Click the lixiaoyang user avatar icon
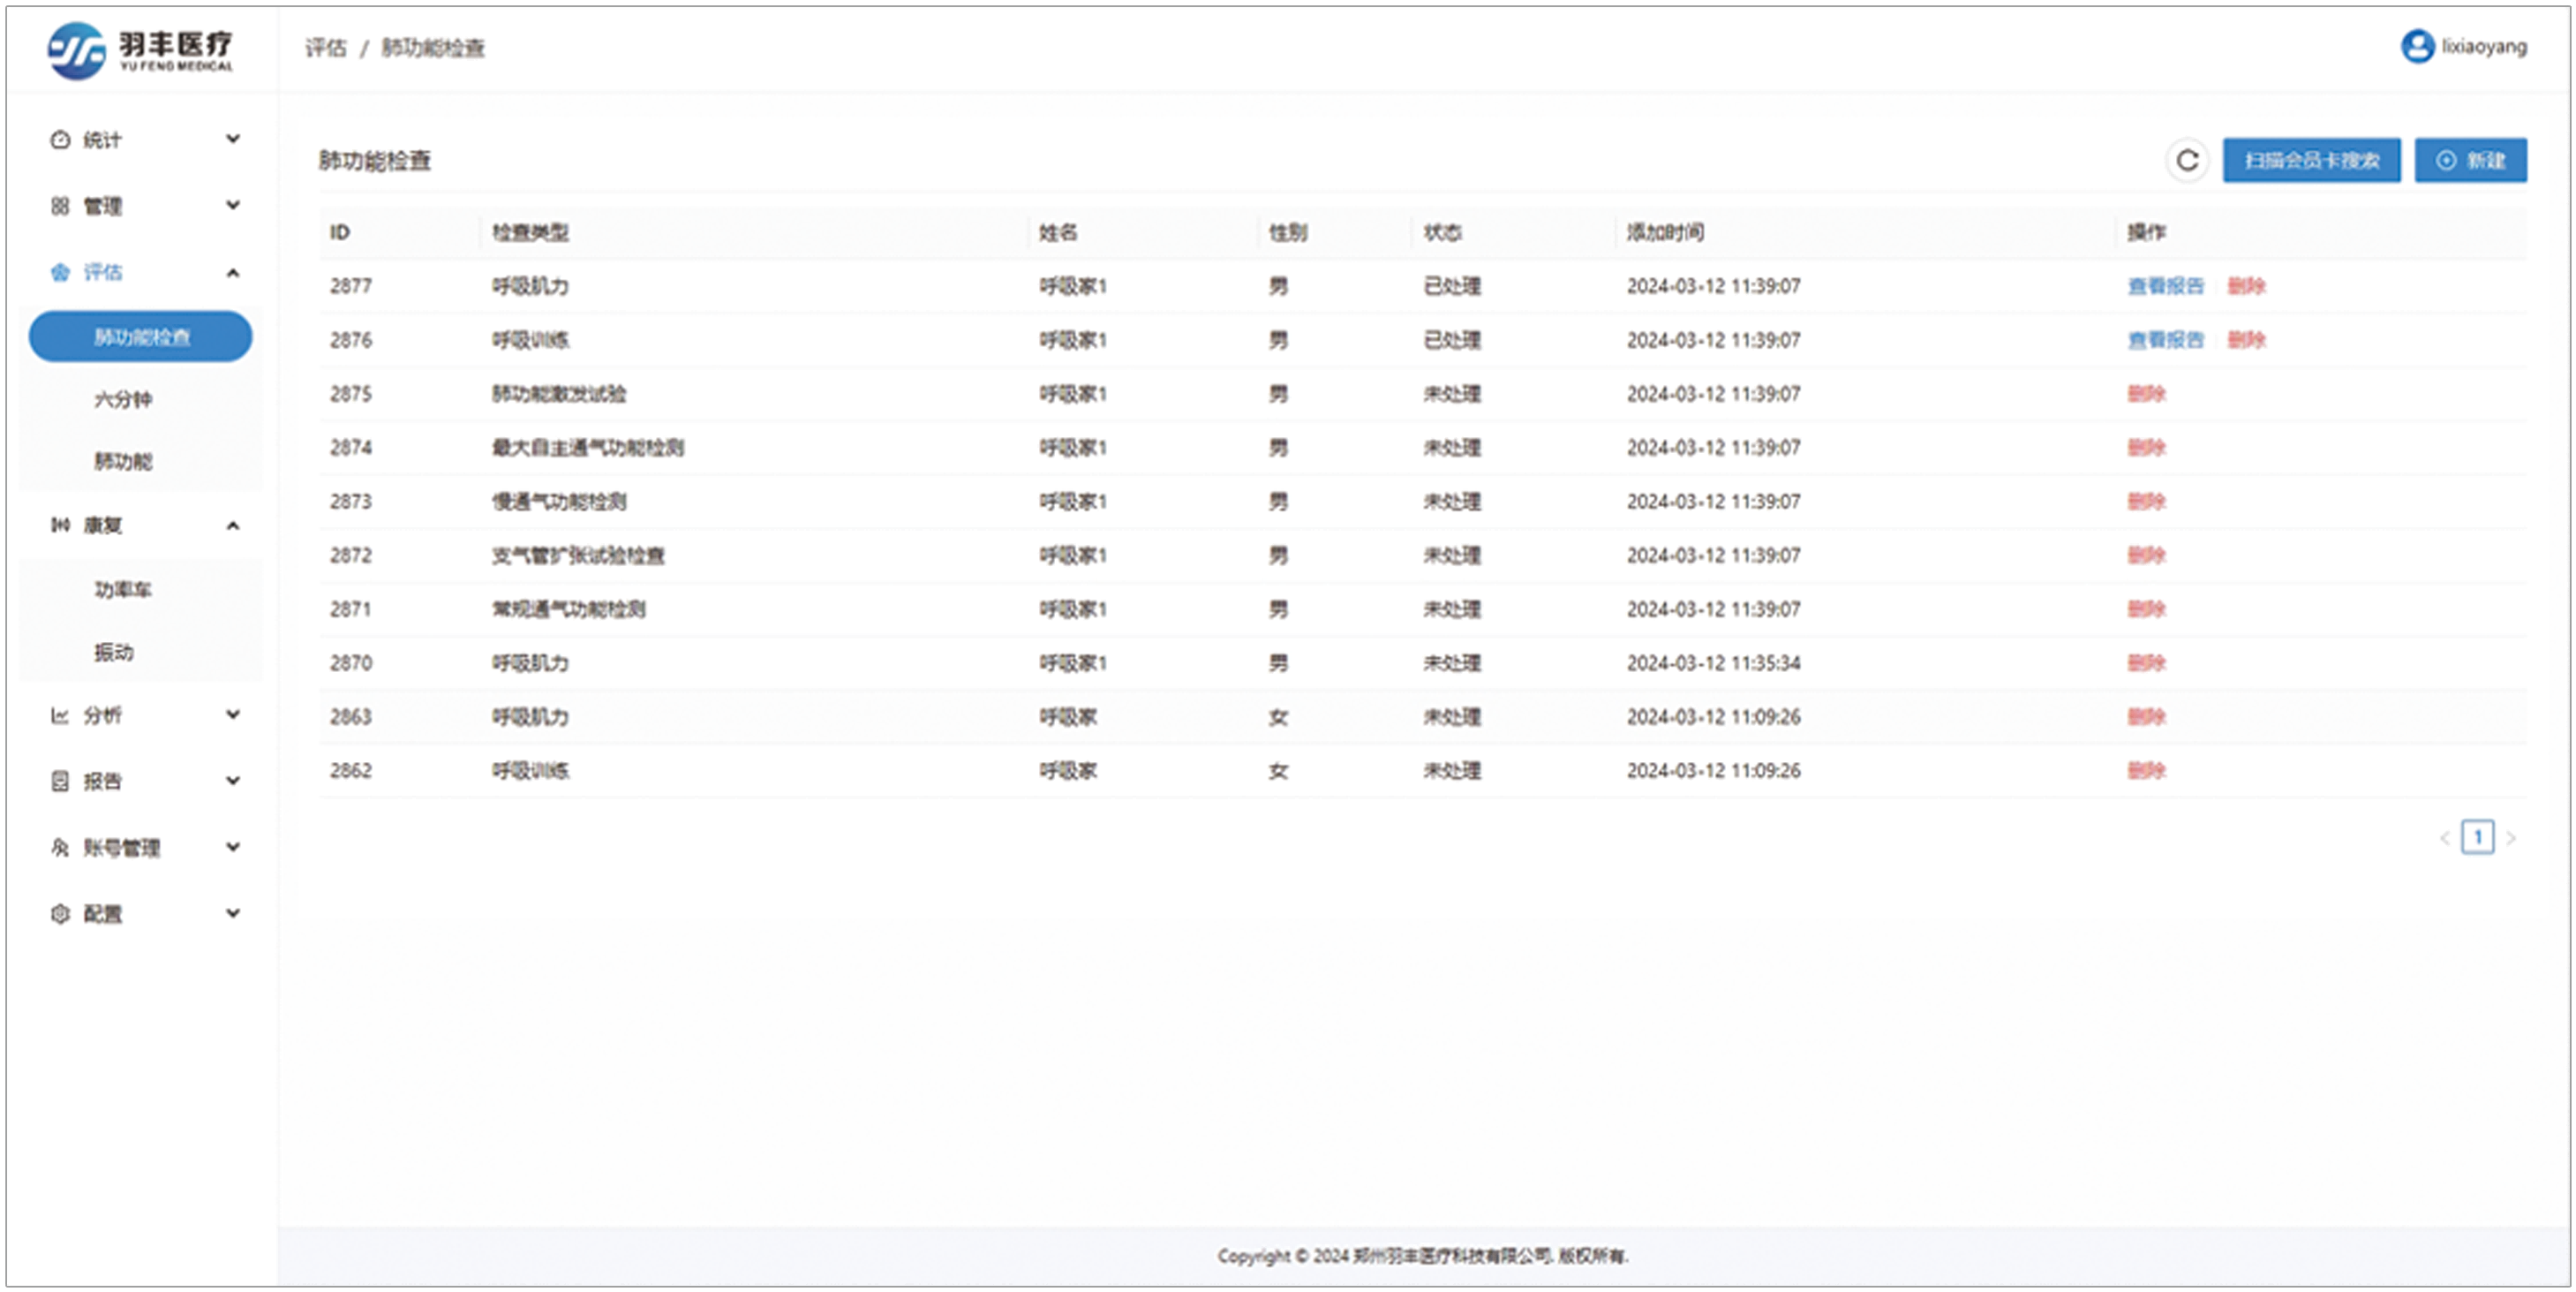This screenshot has width=2576, height=1292. tap(2417, 47)
